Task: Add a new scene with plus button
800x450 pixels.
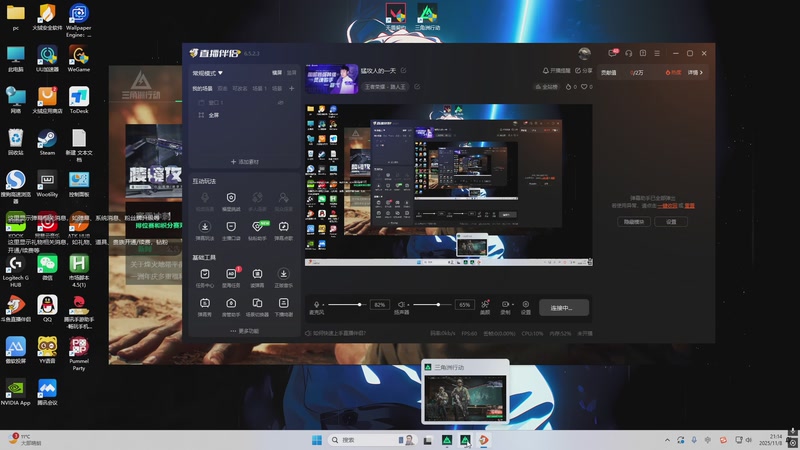Action: click(291, 88)
